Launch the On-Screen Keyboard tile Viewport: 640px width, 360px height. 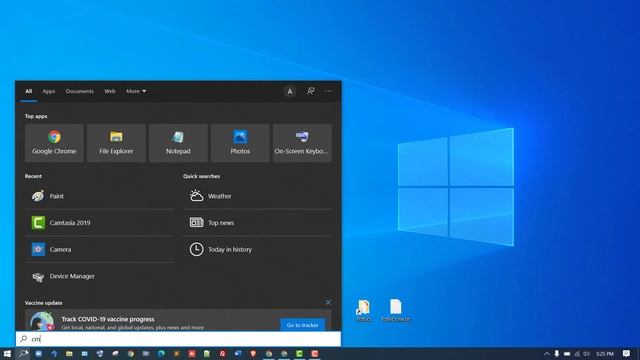click(302, 143)
